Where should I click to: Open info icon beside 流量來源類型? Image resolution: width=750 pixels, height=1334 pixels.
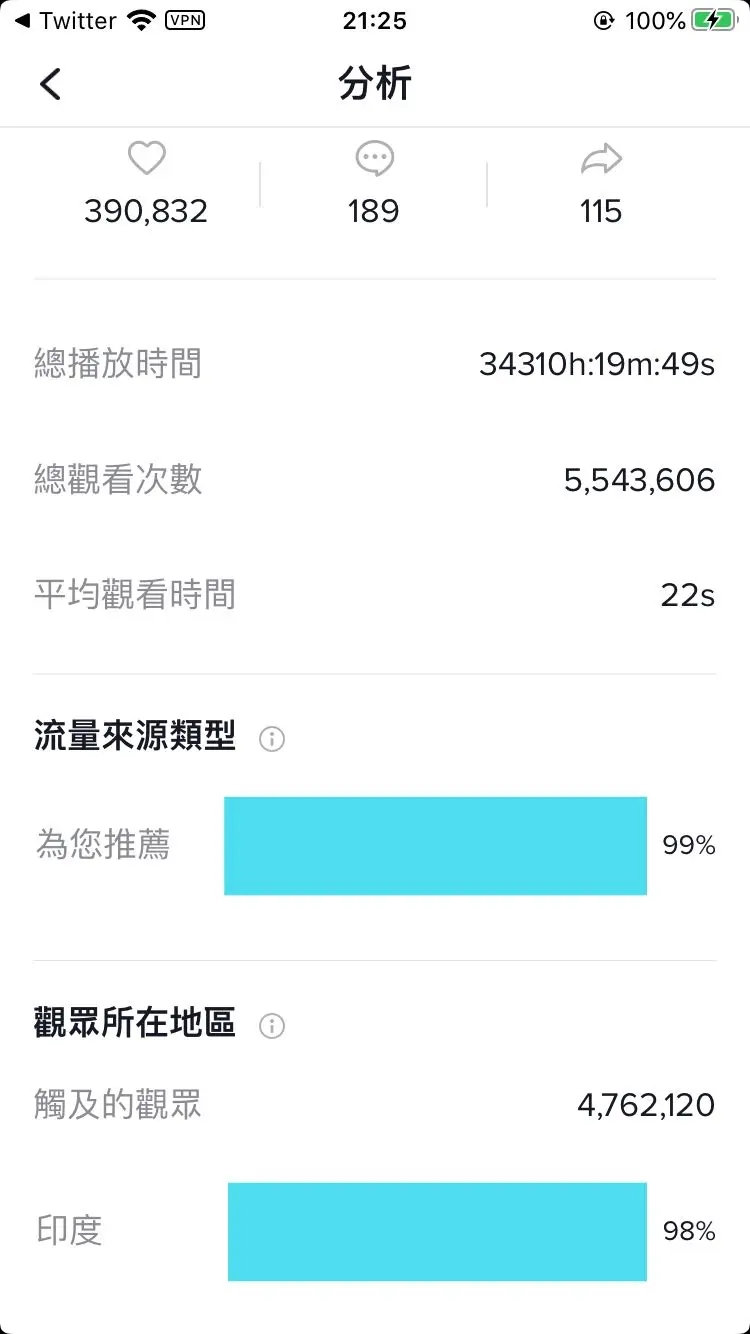[x=272, y=739]
